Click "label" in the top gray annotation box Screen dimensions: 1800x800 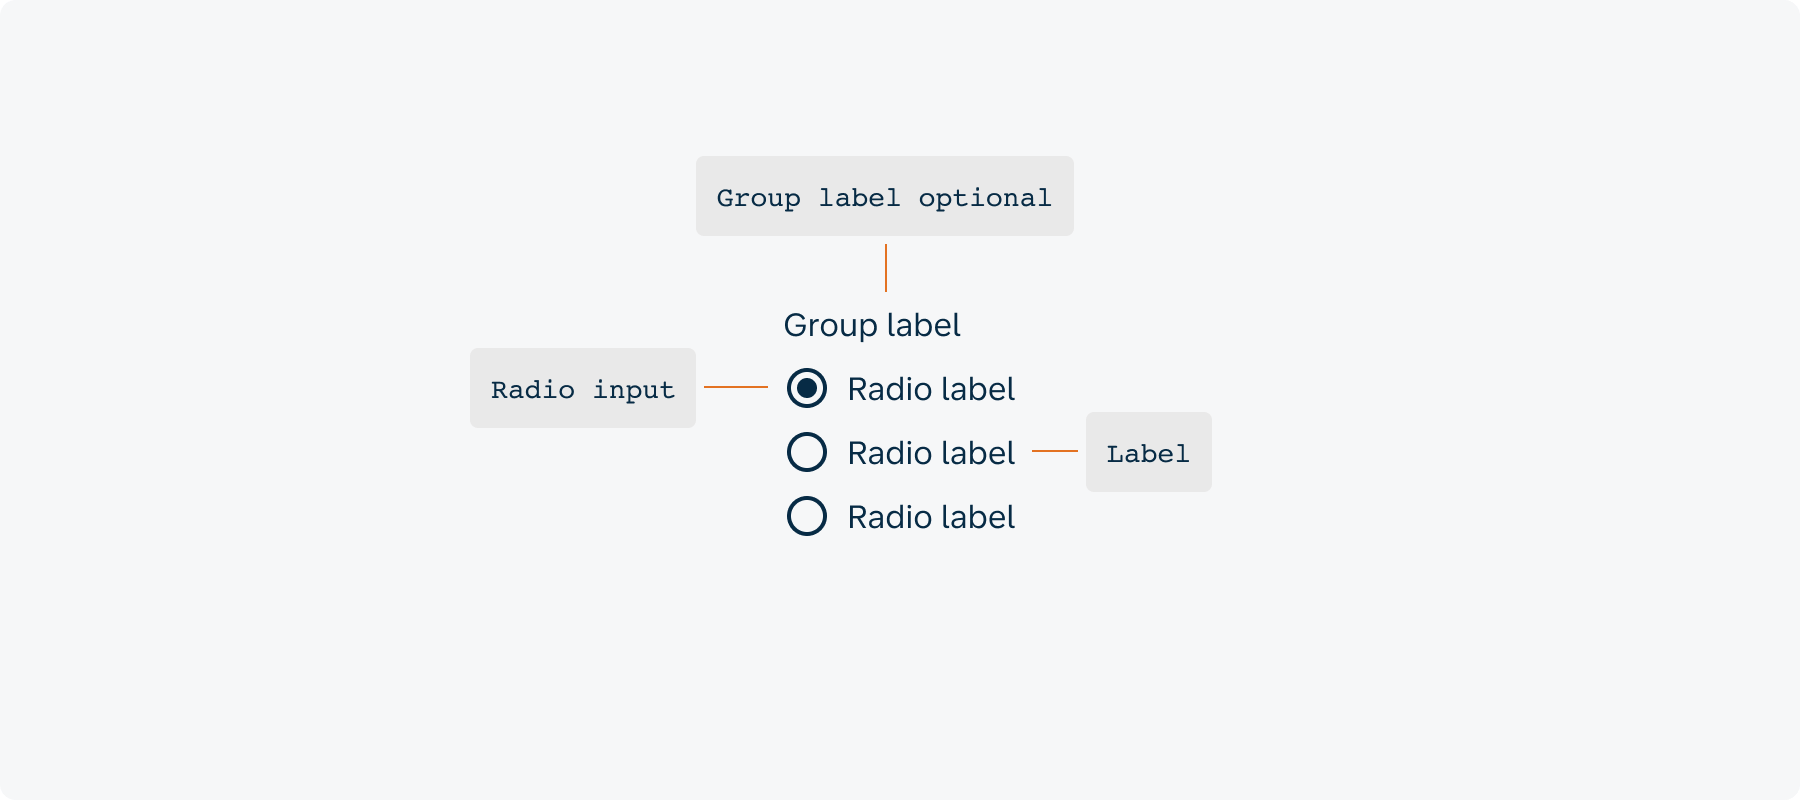click(x=859, y=198)
